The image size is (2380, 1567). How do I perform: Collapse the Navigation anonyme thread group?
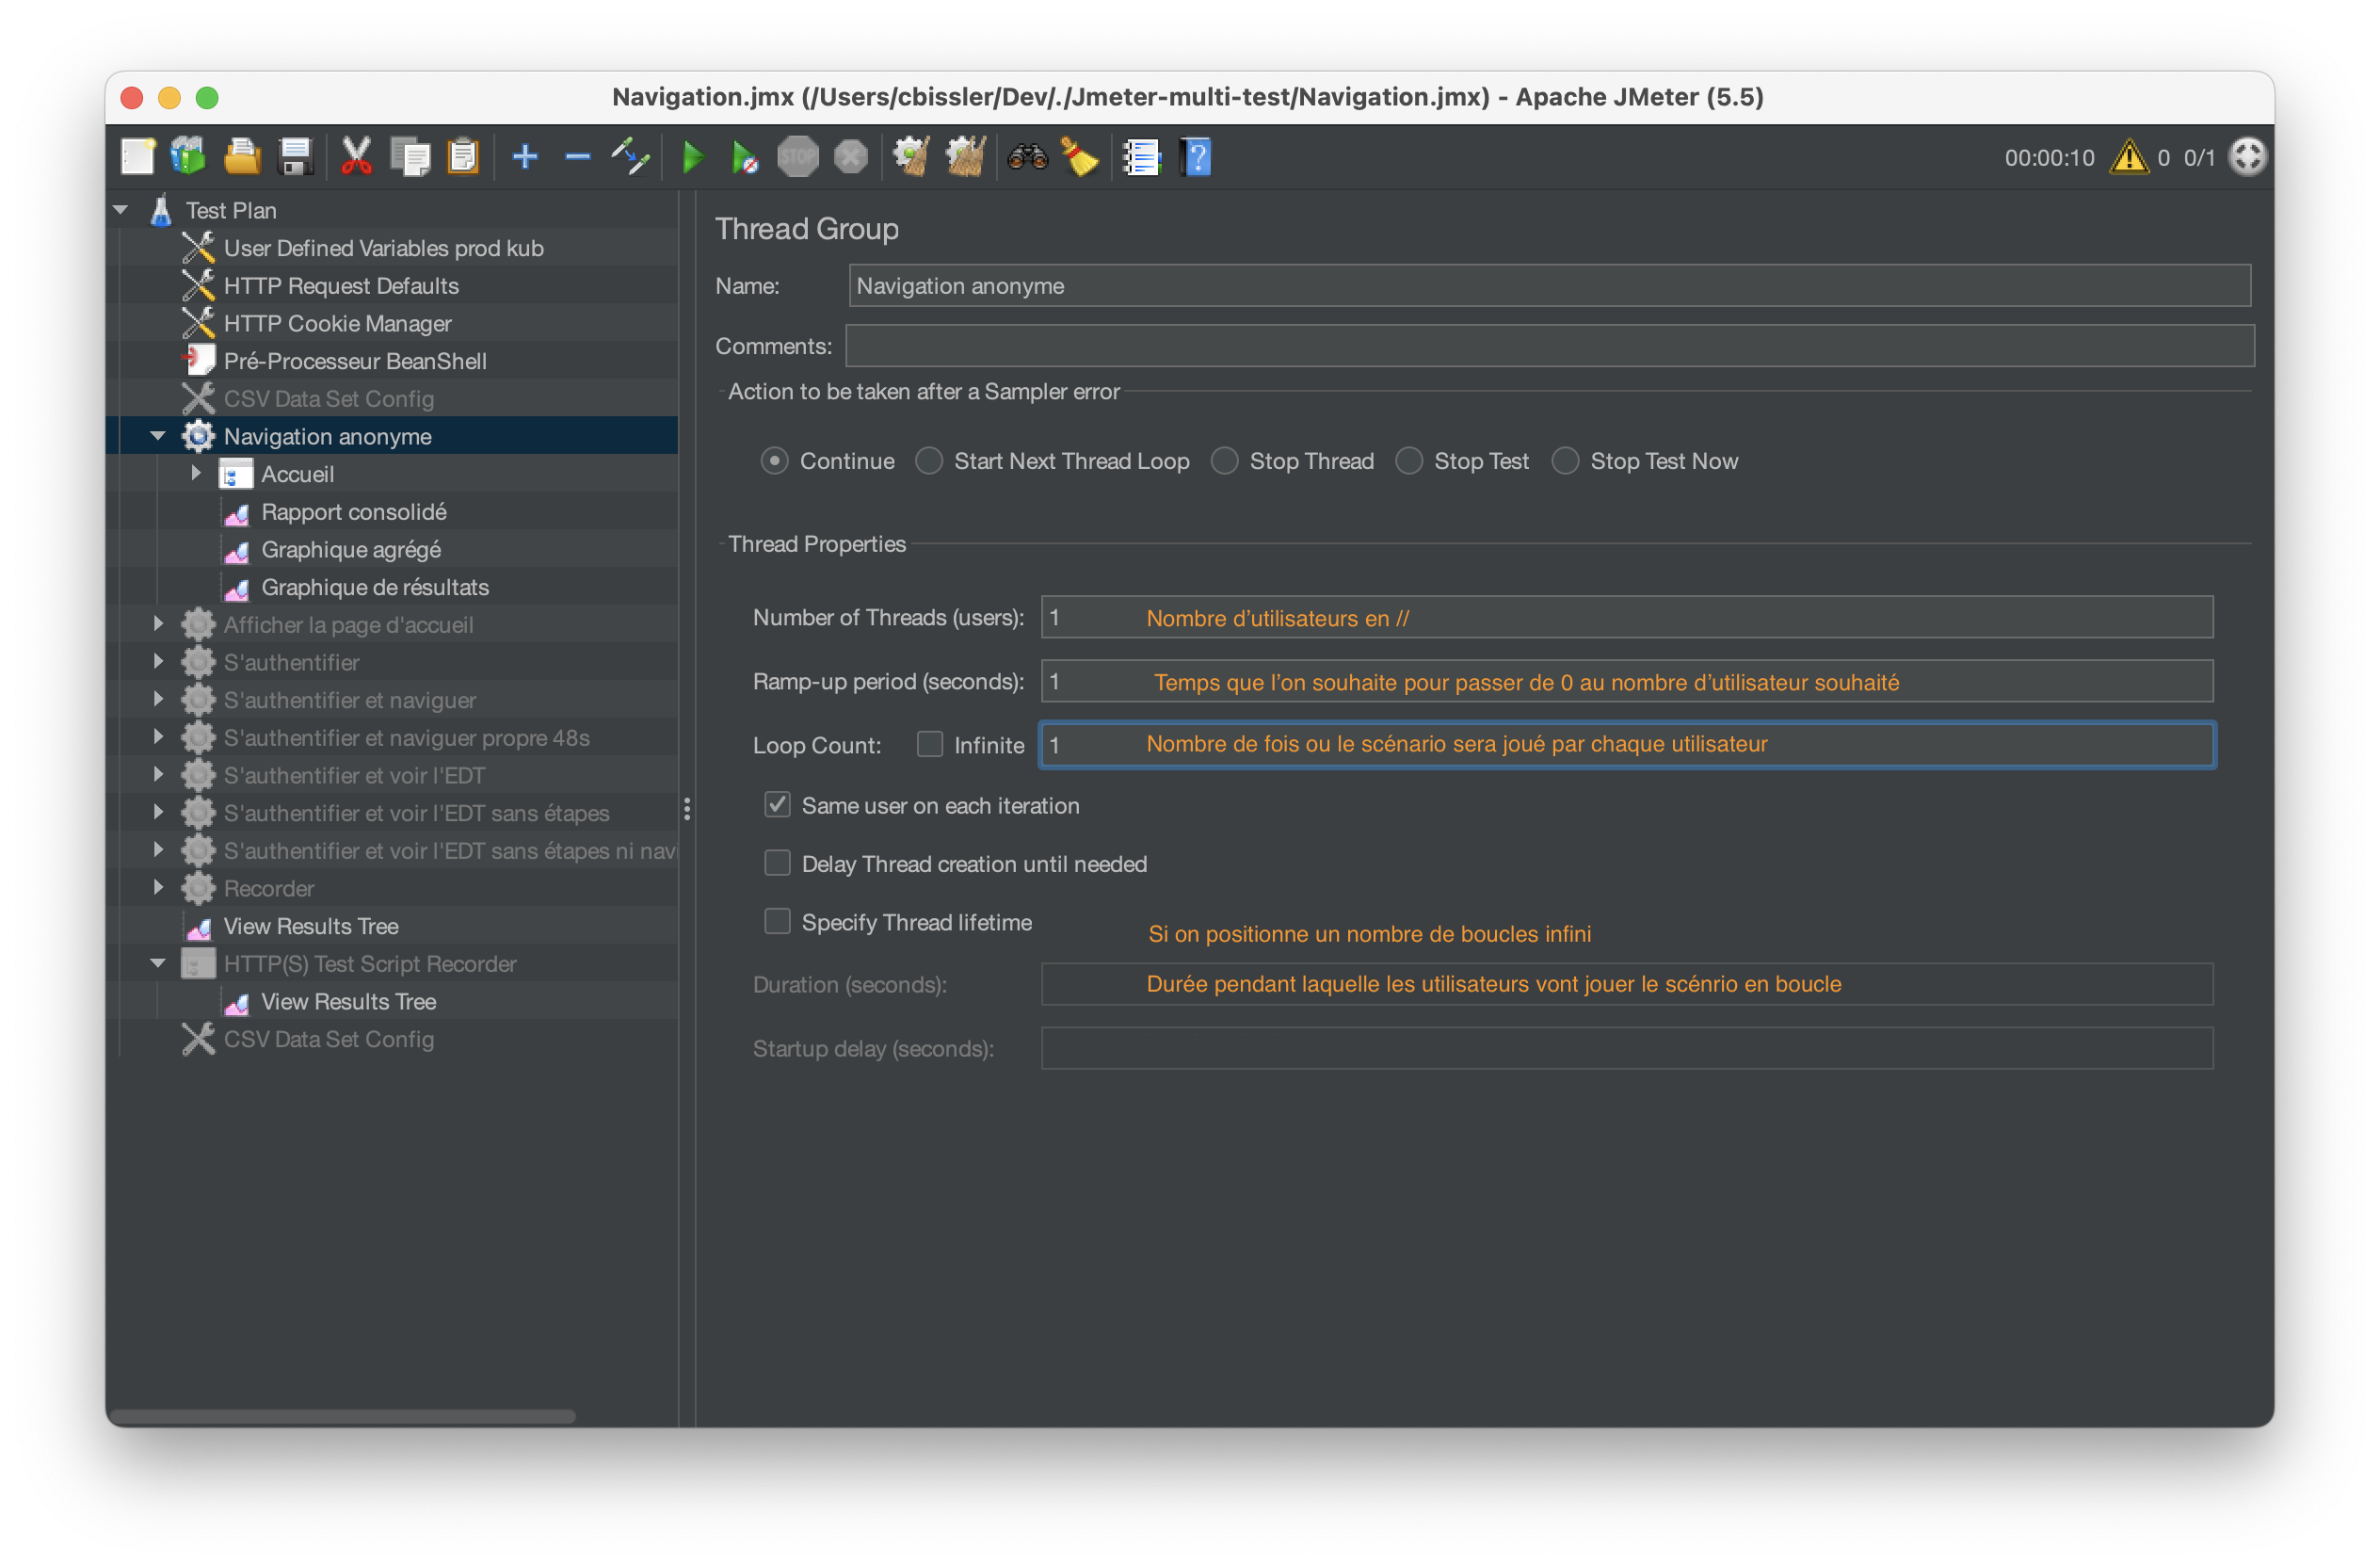coord(158,436)
